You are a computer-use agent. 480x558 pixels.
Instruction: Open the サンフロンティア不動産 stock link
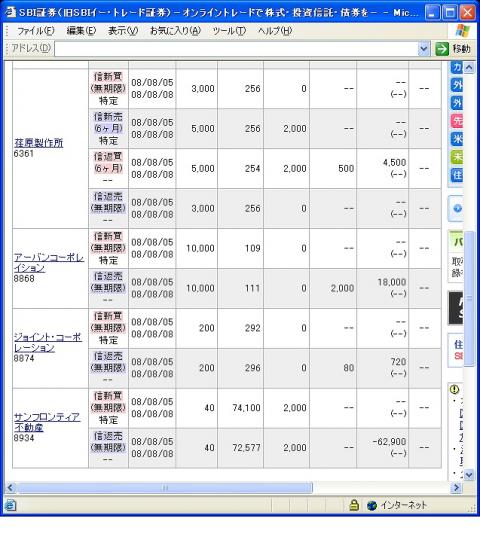point(47,422)
